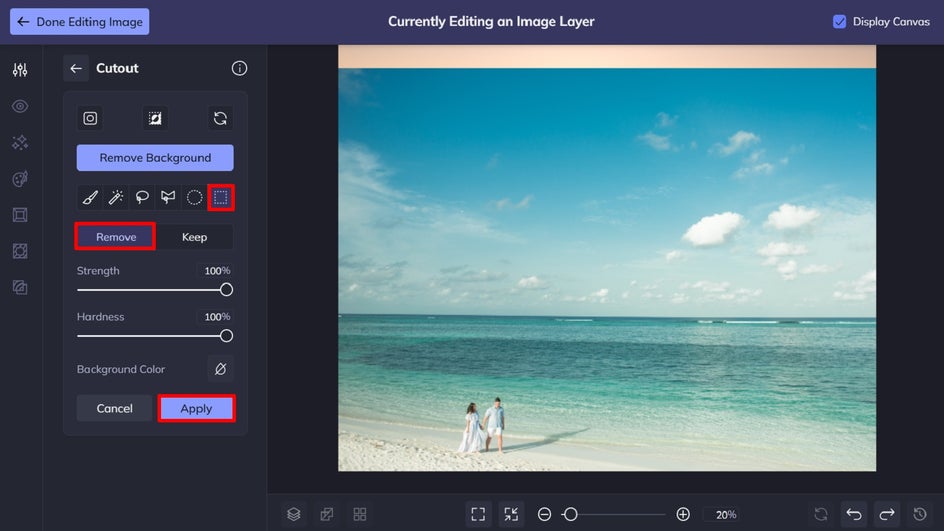Toggle the Display Canvas checkbox
Screen dimensions: 944x531
[839, 22]
